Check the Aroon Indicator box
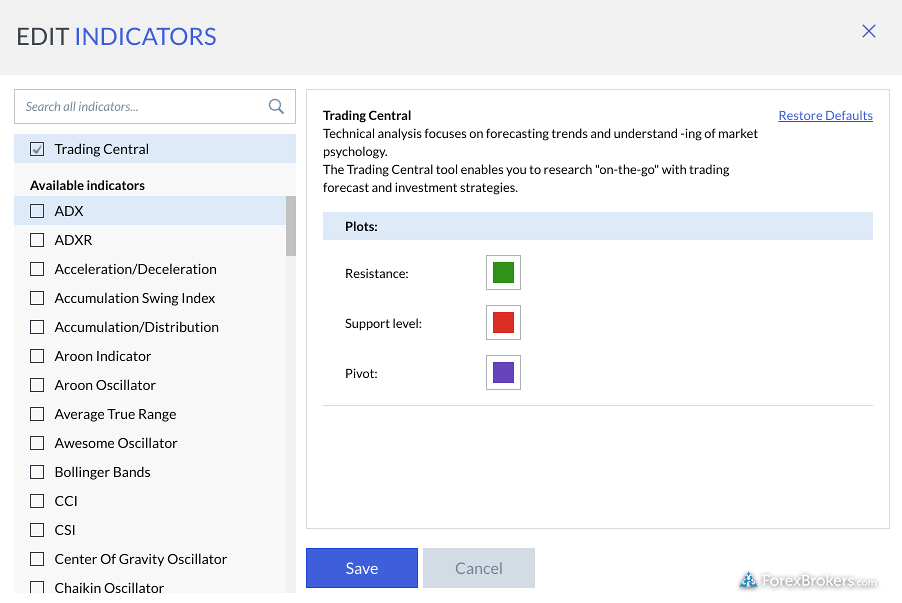The height and width of the screenshot is (603, 902). point(37,356)
